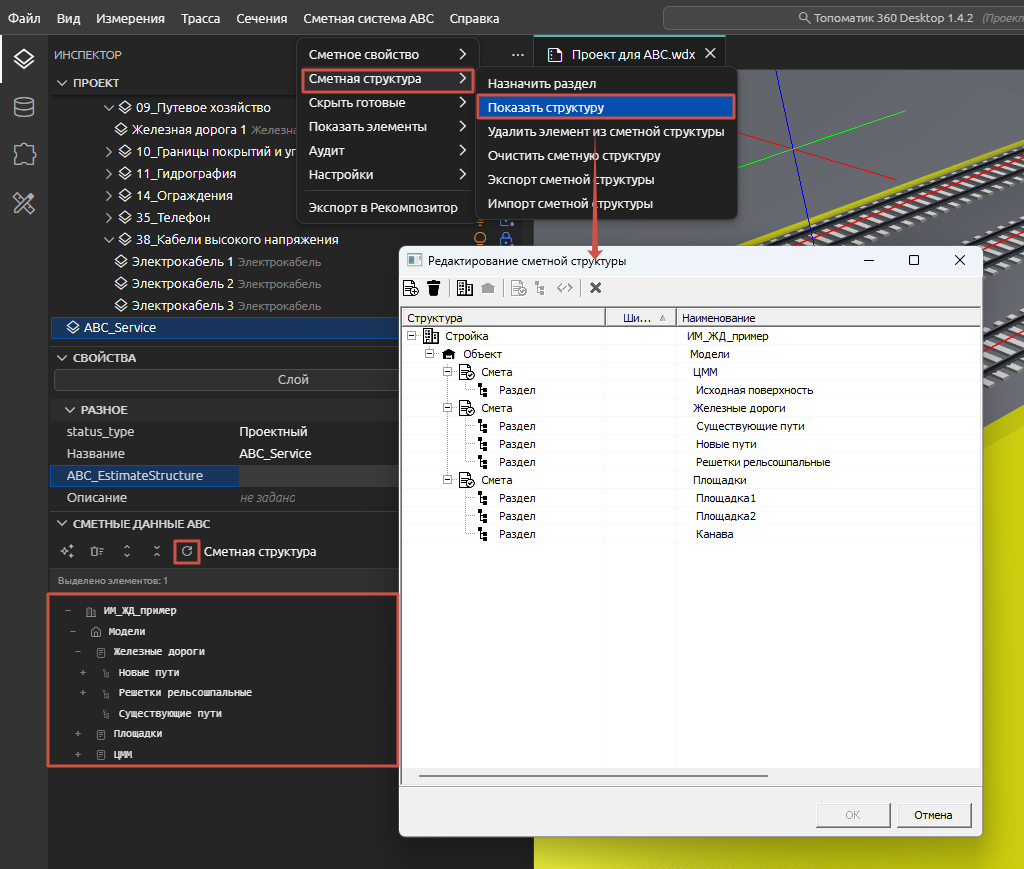Expand the ЦММ node in inspector tree
Viewport: 1024px width, 869px height.
coord(78,754)
